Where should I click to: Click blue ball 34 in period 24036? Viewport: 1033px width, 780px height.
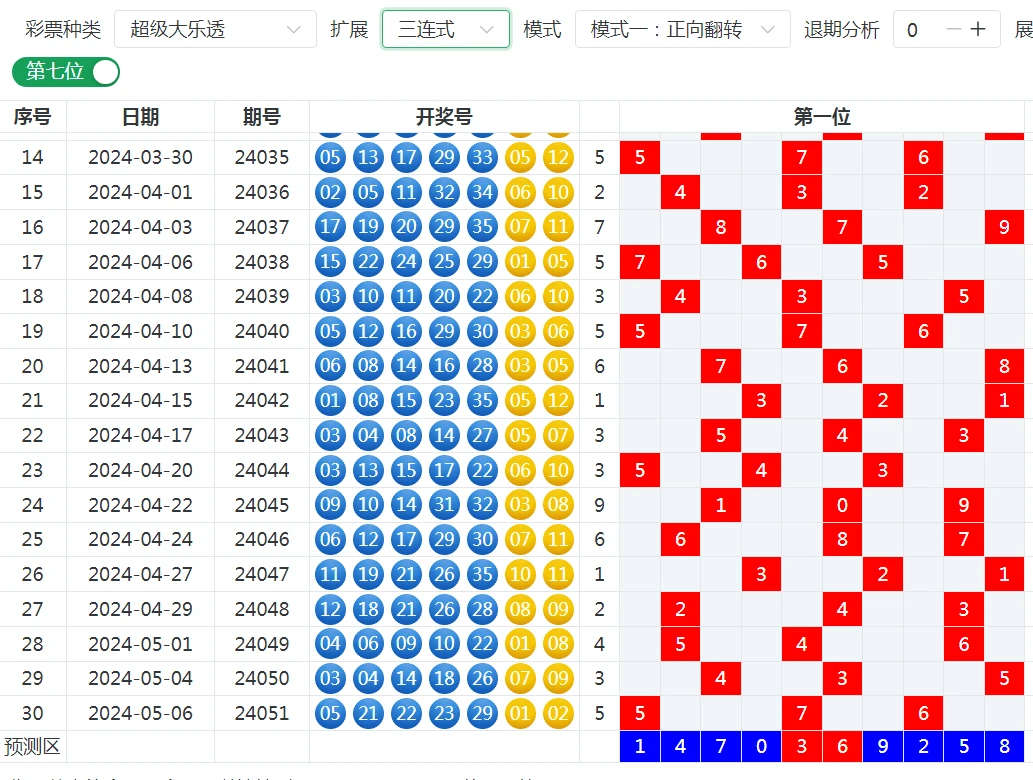pyautogui.click(x=482, y=192)
